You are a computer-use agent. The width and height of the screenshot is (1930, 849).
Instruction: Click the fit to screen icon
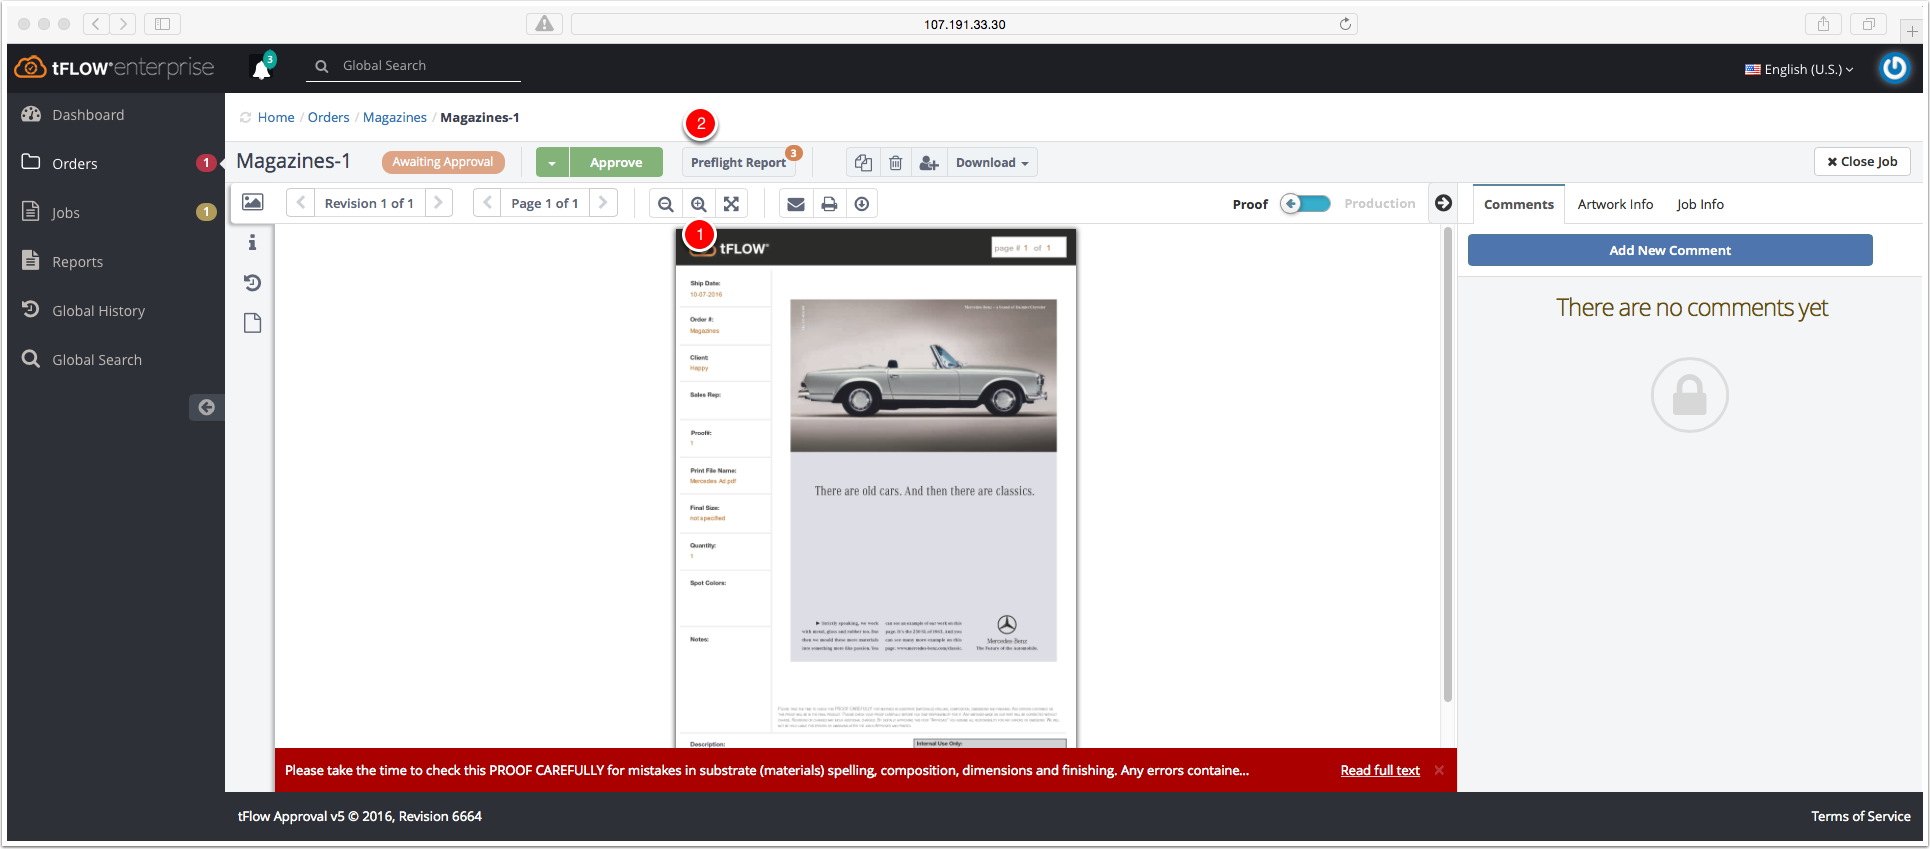pos(732,204)
